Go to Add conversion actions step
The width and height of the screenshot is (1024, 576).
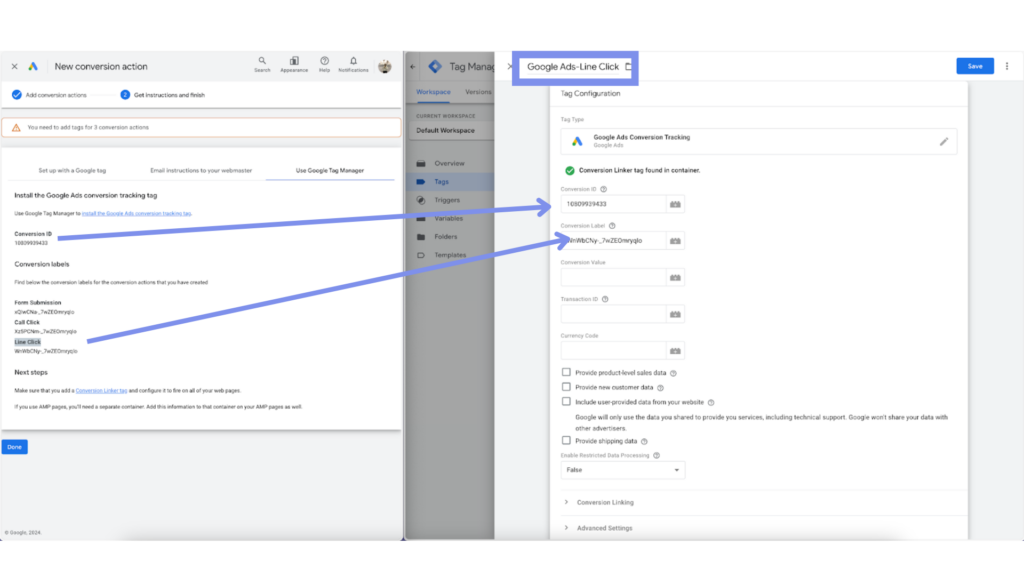tap(49, 95)
